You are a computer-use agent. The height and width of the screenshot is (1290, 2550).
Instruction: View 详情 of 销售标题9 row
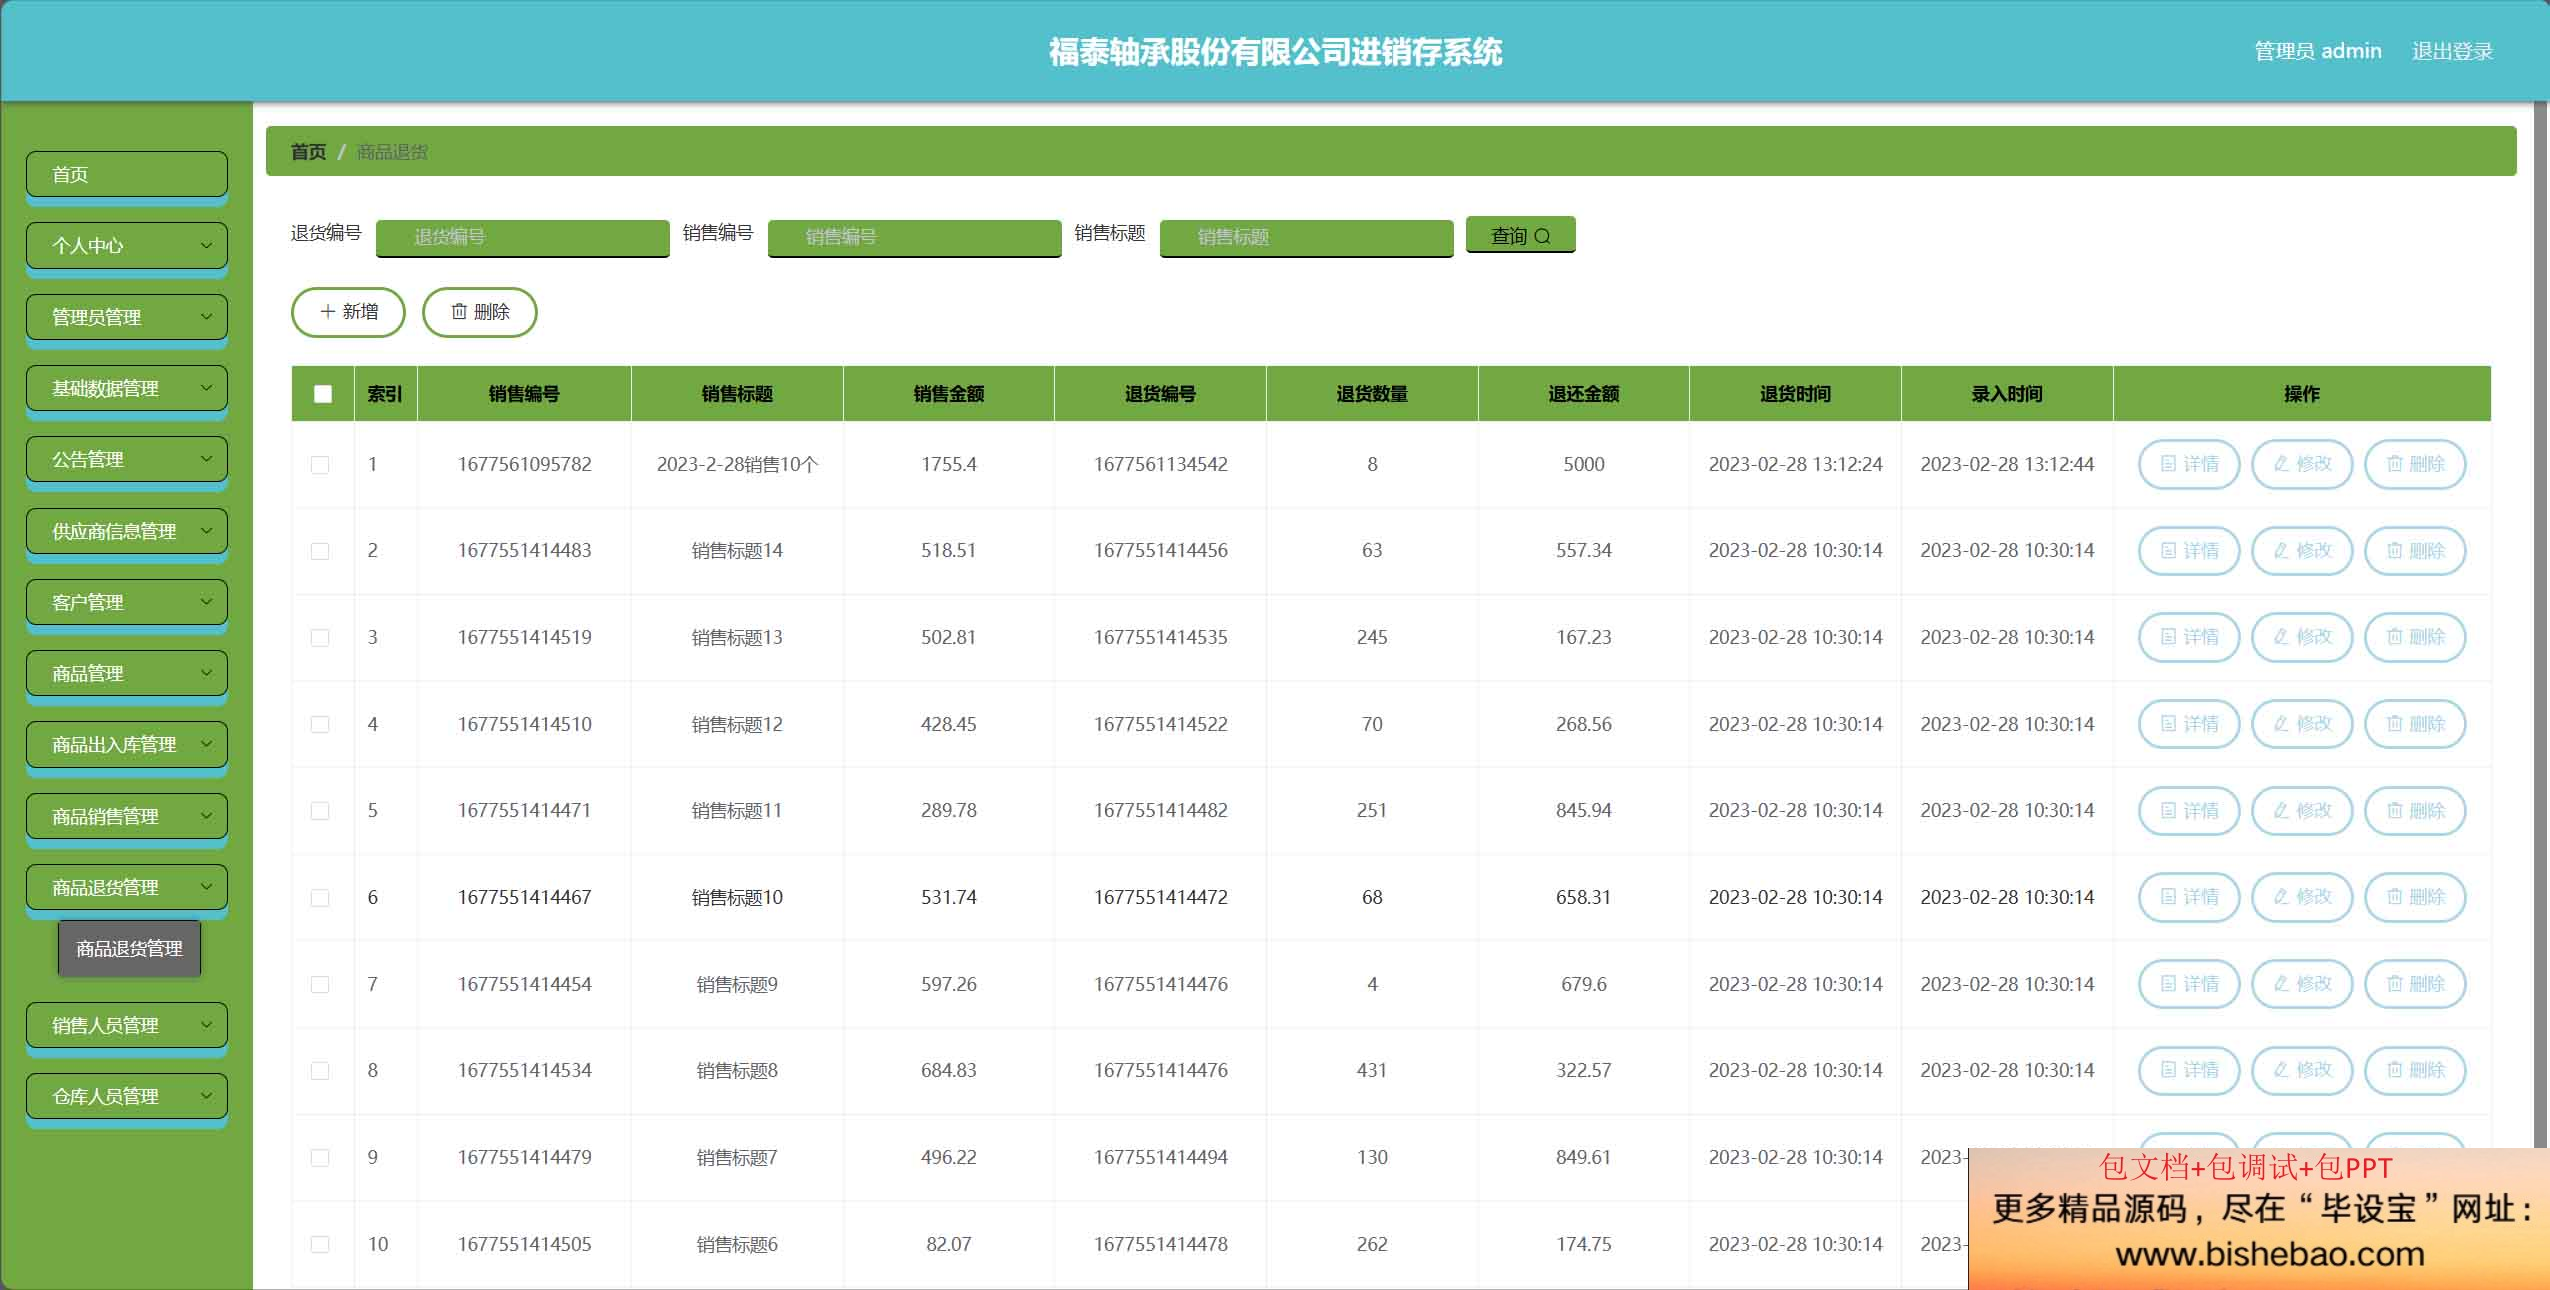pos(2188,984)
